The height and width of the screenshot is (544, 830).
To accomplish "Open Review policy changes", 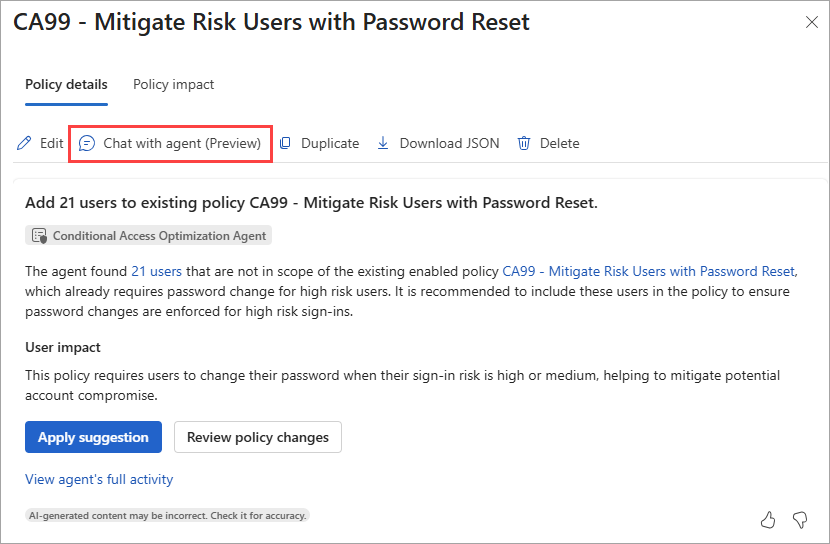I will click(x=258, y=437).
